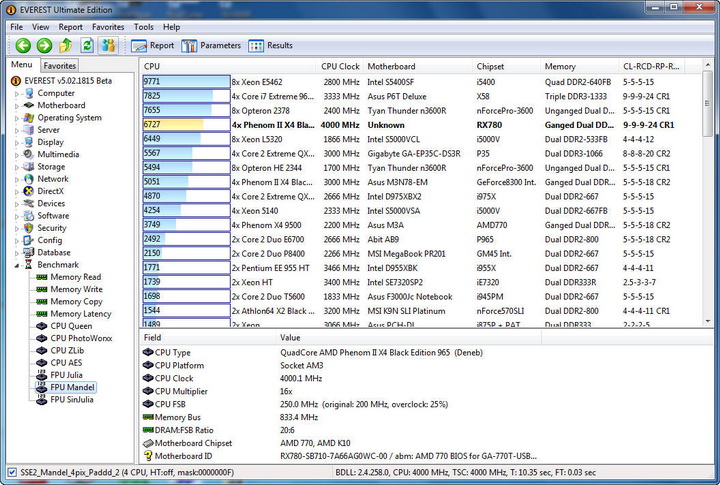
Task: Expand the Network tree node
Action: click(x=17, y=179)
